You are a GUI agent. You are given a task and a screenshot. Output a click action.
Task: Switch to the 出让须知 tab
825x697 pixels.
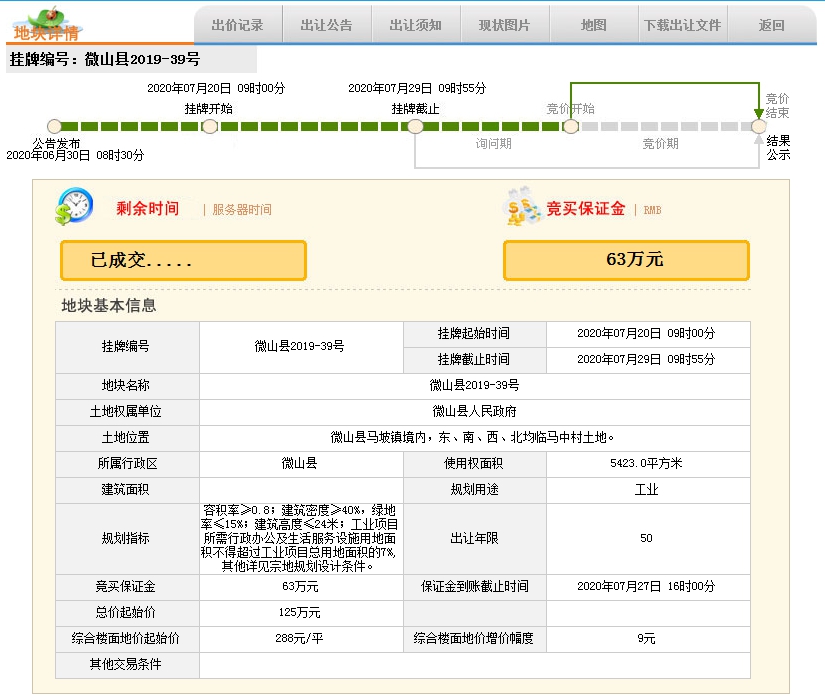click(416, 25)
